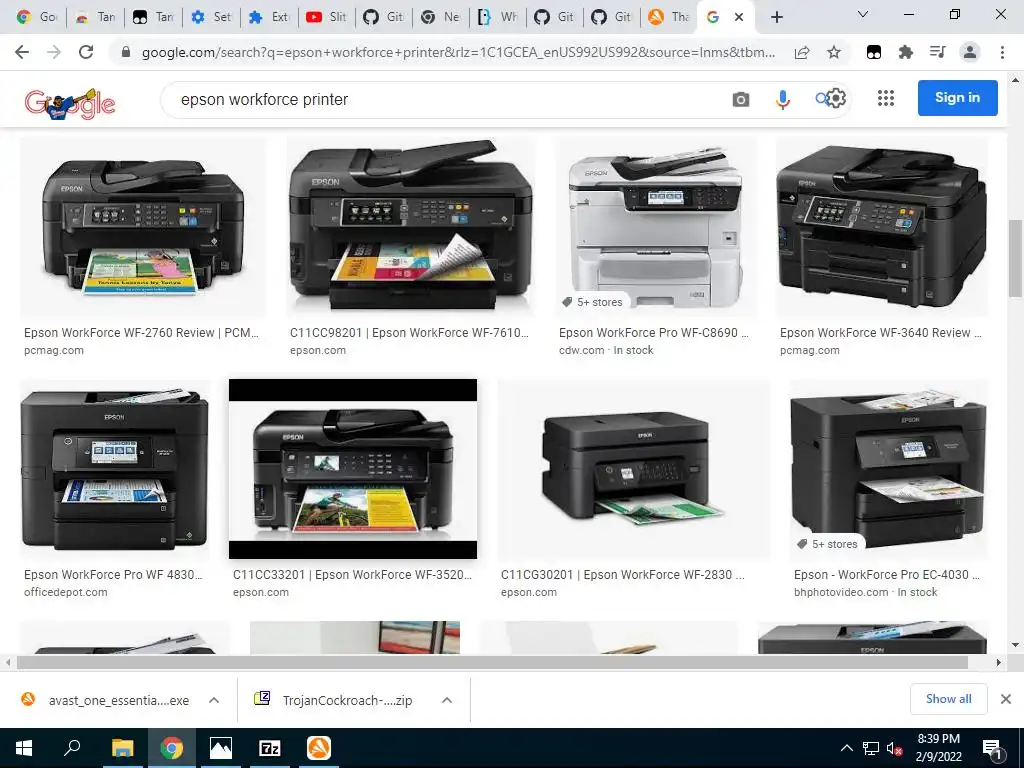
Task: Switch to the Extensions tab
Action: (269, 17)
